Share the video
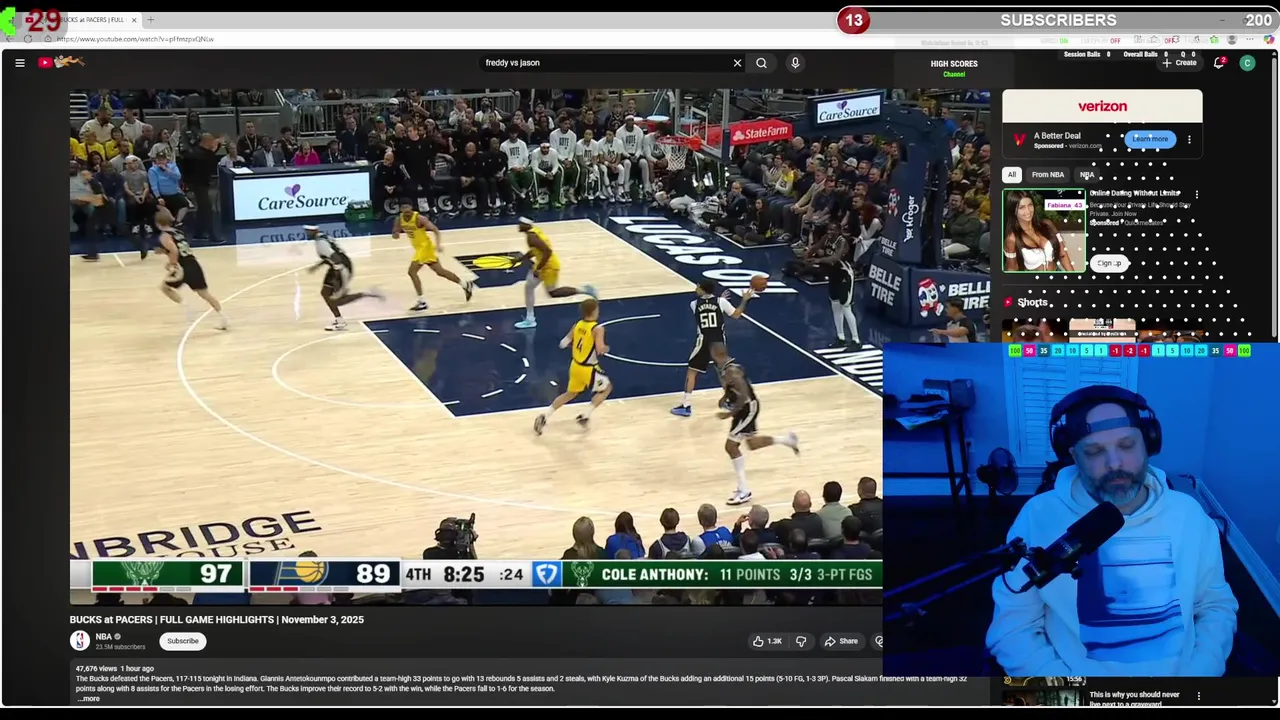This screenshot has width=1280, height=720. (841, 641)
